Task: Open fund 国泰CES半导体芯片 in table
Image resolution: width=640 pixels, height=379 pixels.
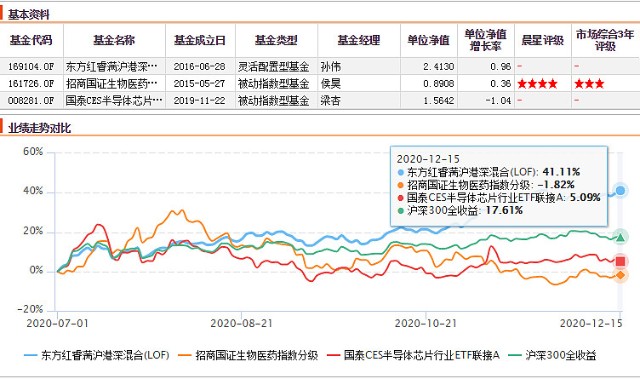Action: (x=114, y=101)
